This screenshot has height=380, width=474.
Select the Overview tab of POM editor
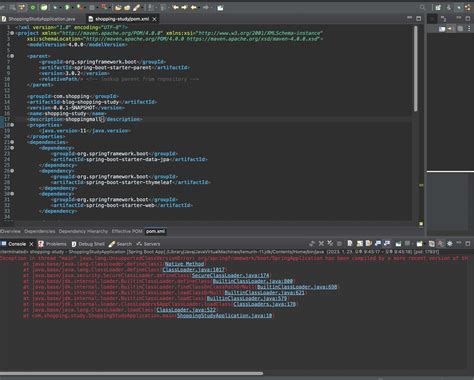click(10, 231)
